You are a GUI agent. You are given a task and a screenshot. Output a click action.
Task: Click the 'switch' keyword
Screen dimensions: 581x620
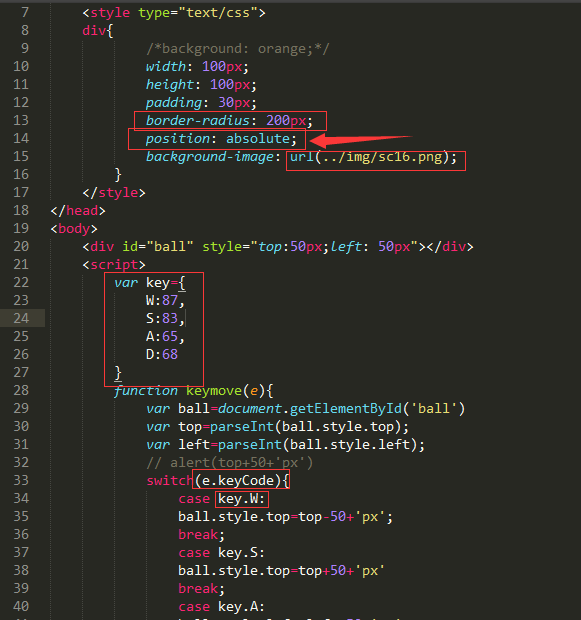point(170,481)
